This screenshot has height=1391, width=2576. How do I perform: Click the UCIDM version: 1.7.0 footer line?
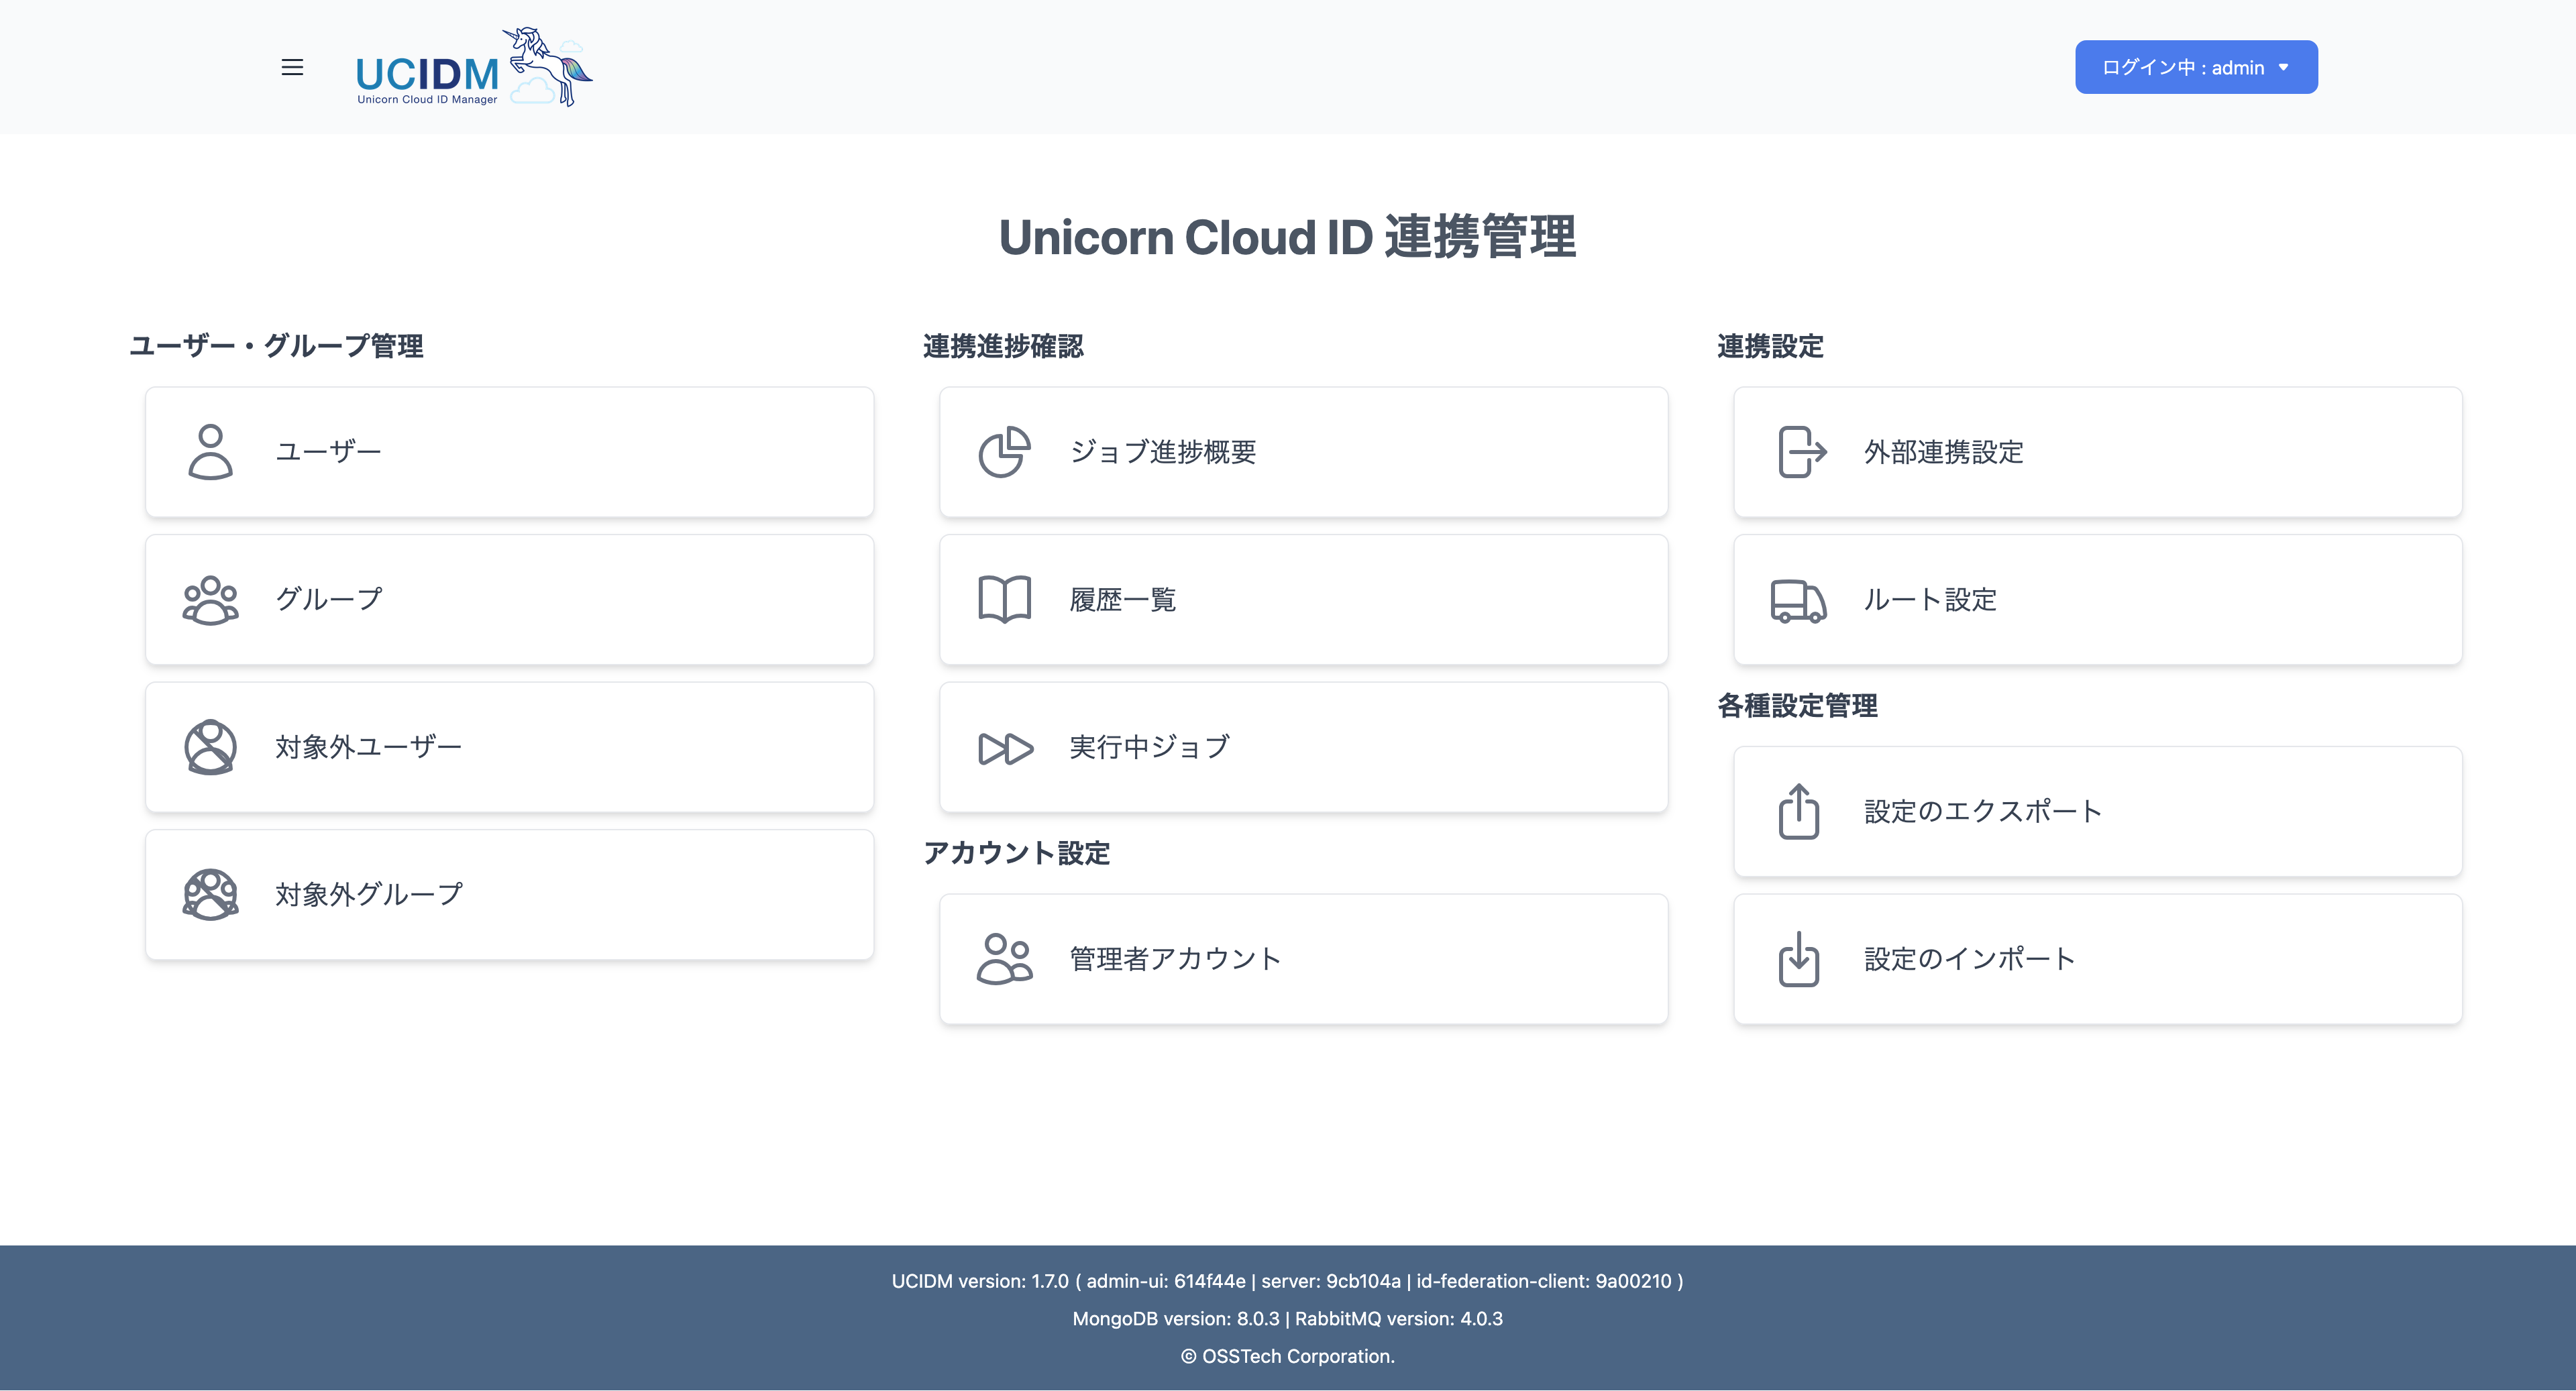pyautogui.click(x=1288, y=1281)
